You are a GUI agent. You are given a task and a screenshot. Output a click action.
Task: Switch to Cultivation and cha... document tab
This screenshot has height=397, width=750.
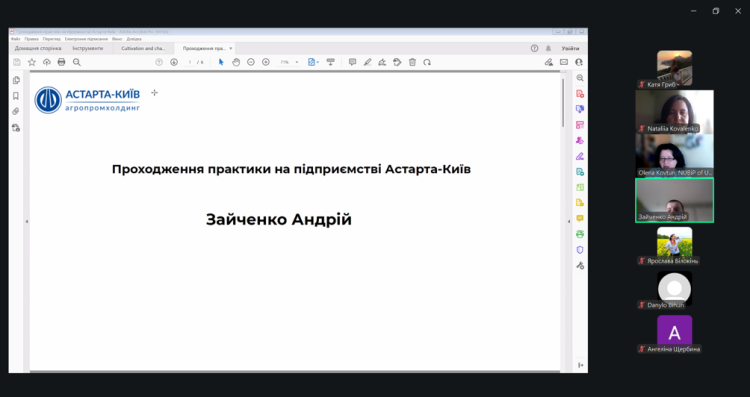point(143,48)
